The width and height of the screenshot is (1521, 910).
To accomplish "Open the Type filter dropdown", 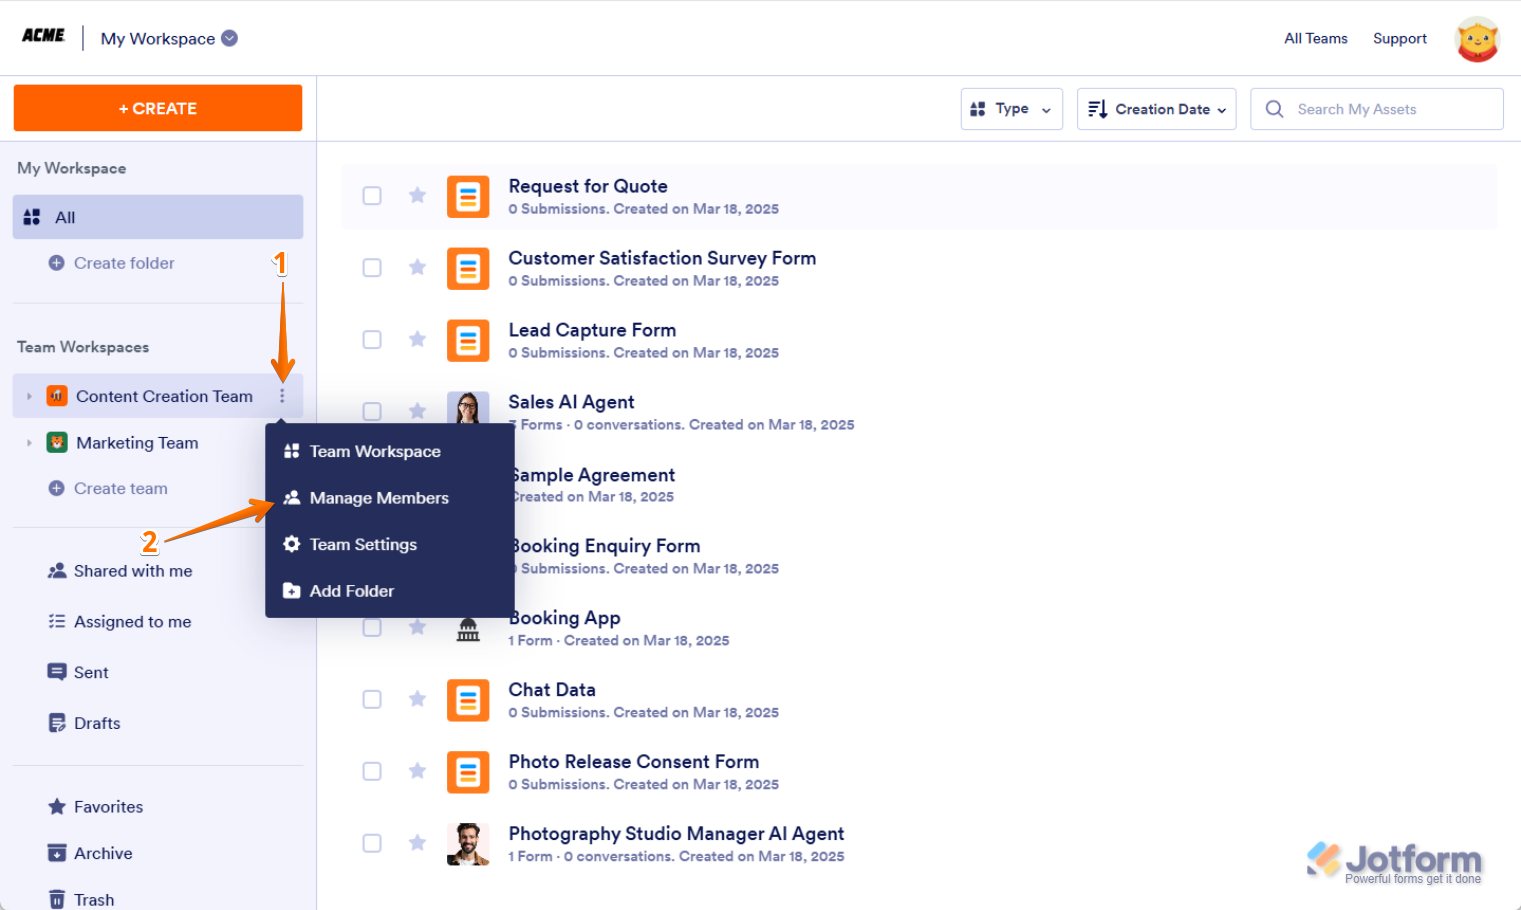I will 1011,109.
